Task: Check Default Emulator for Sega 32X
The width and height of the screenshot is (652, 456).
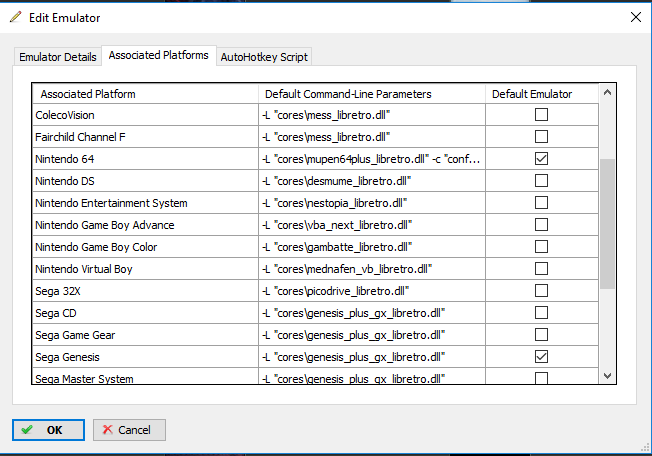Action: (541, 291)
